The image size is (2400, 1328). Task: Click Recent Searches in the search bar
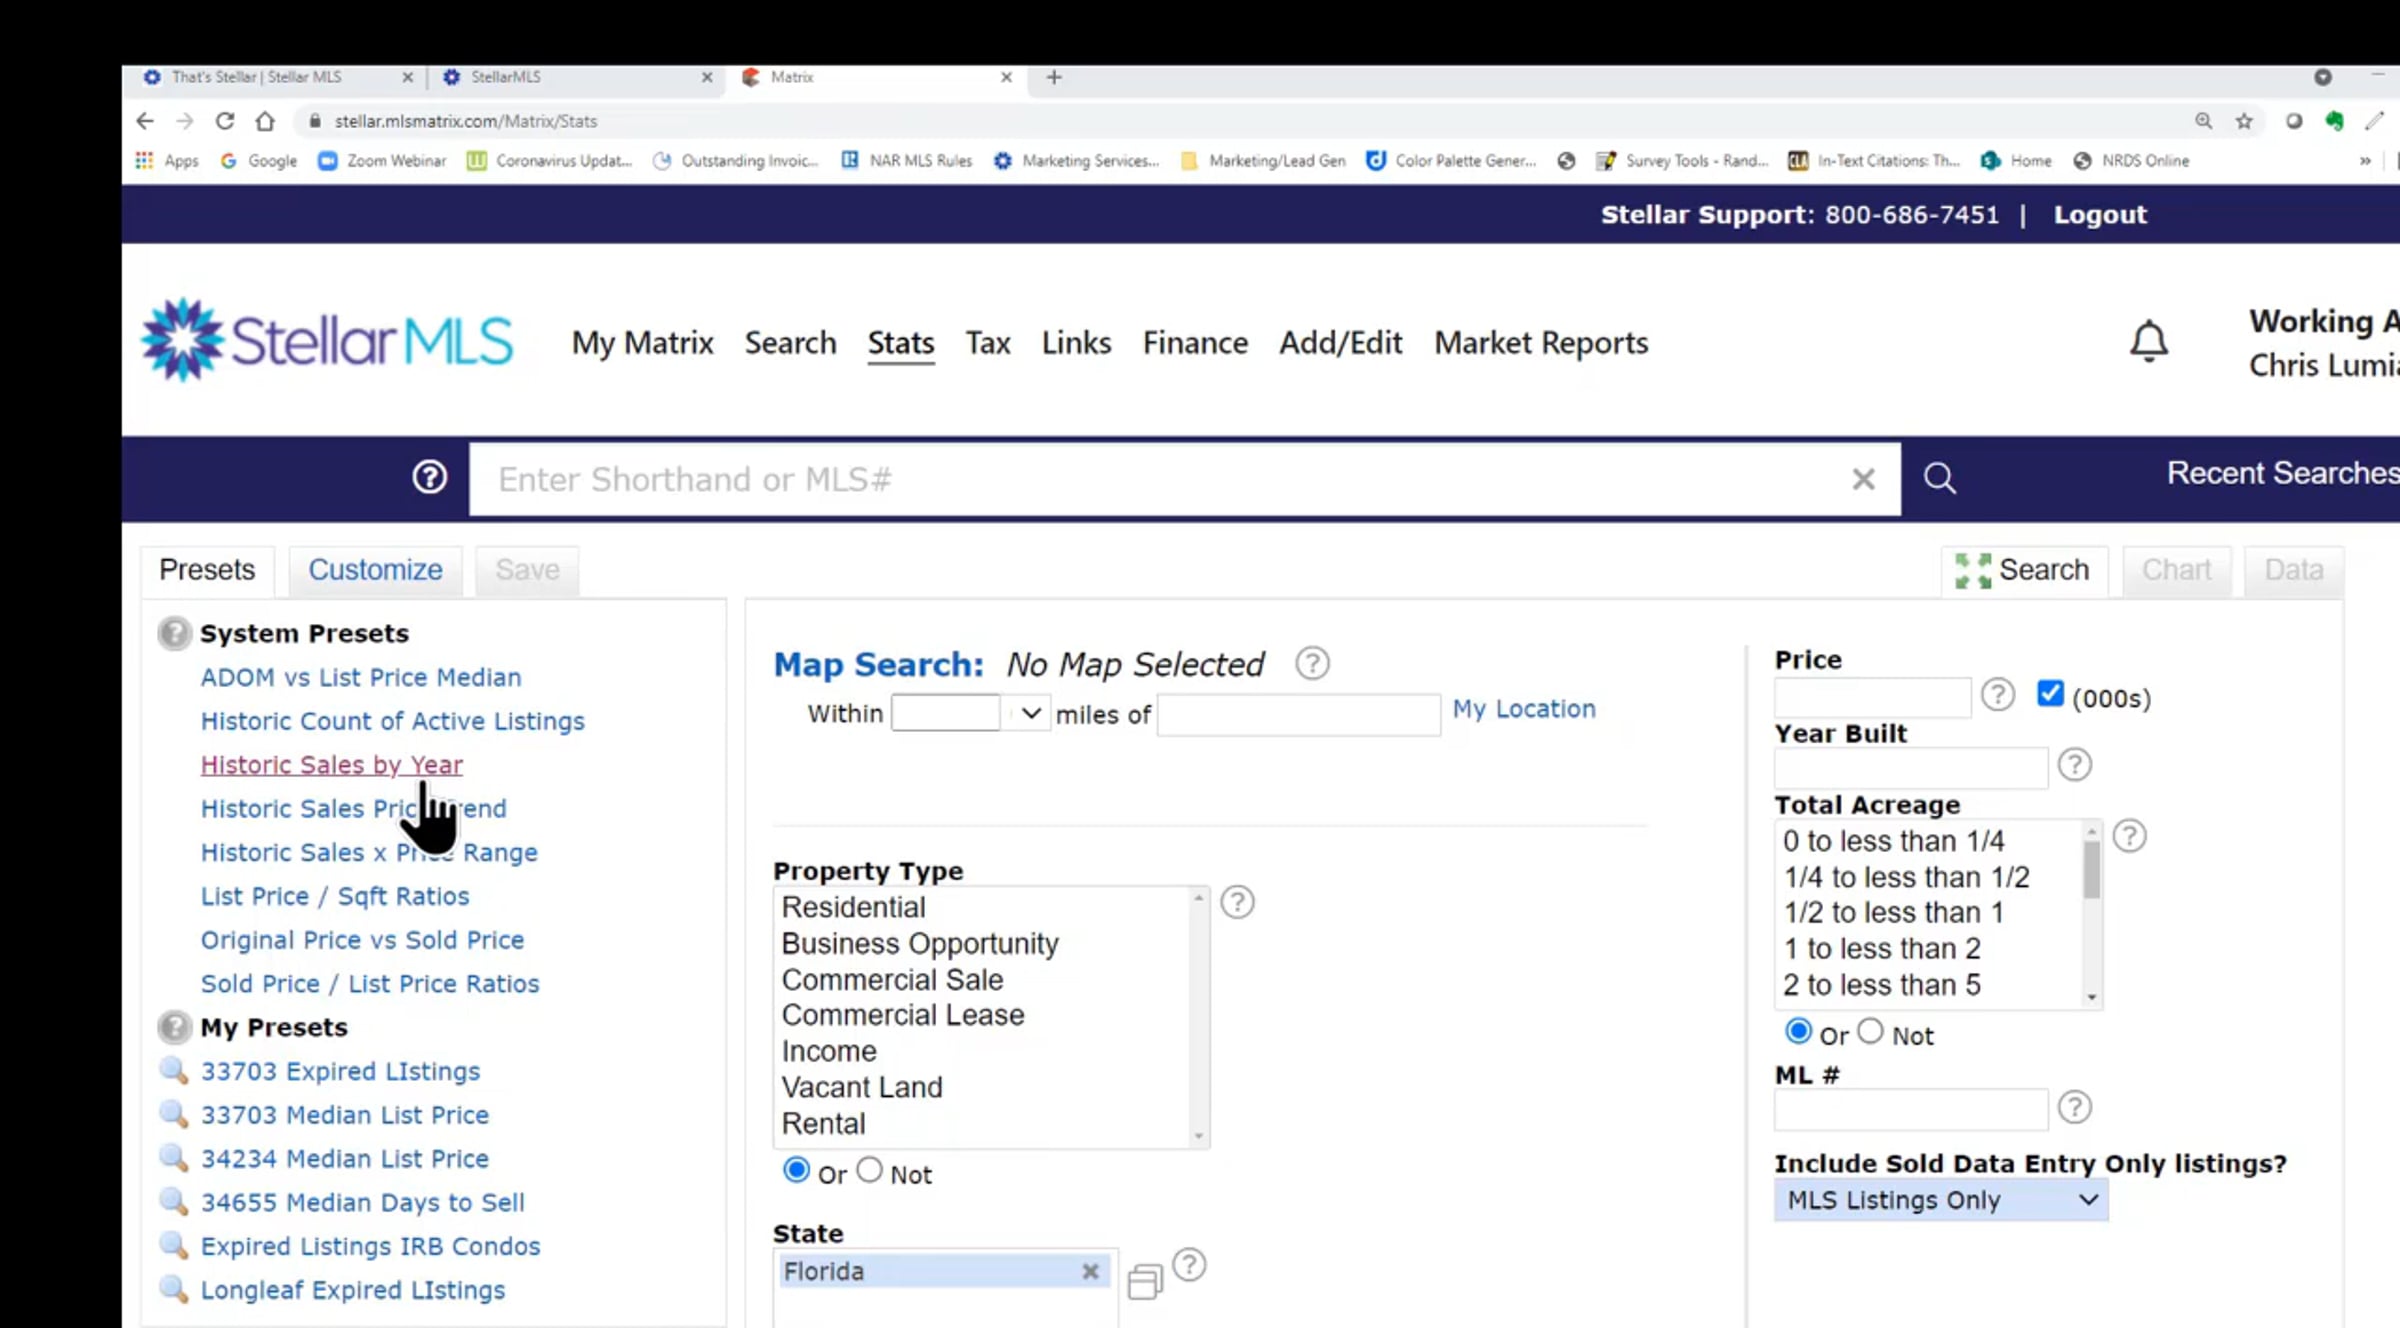coord(2282,473)
